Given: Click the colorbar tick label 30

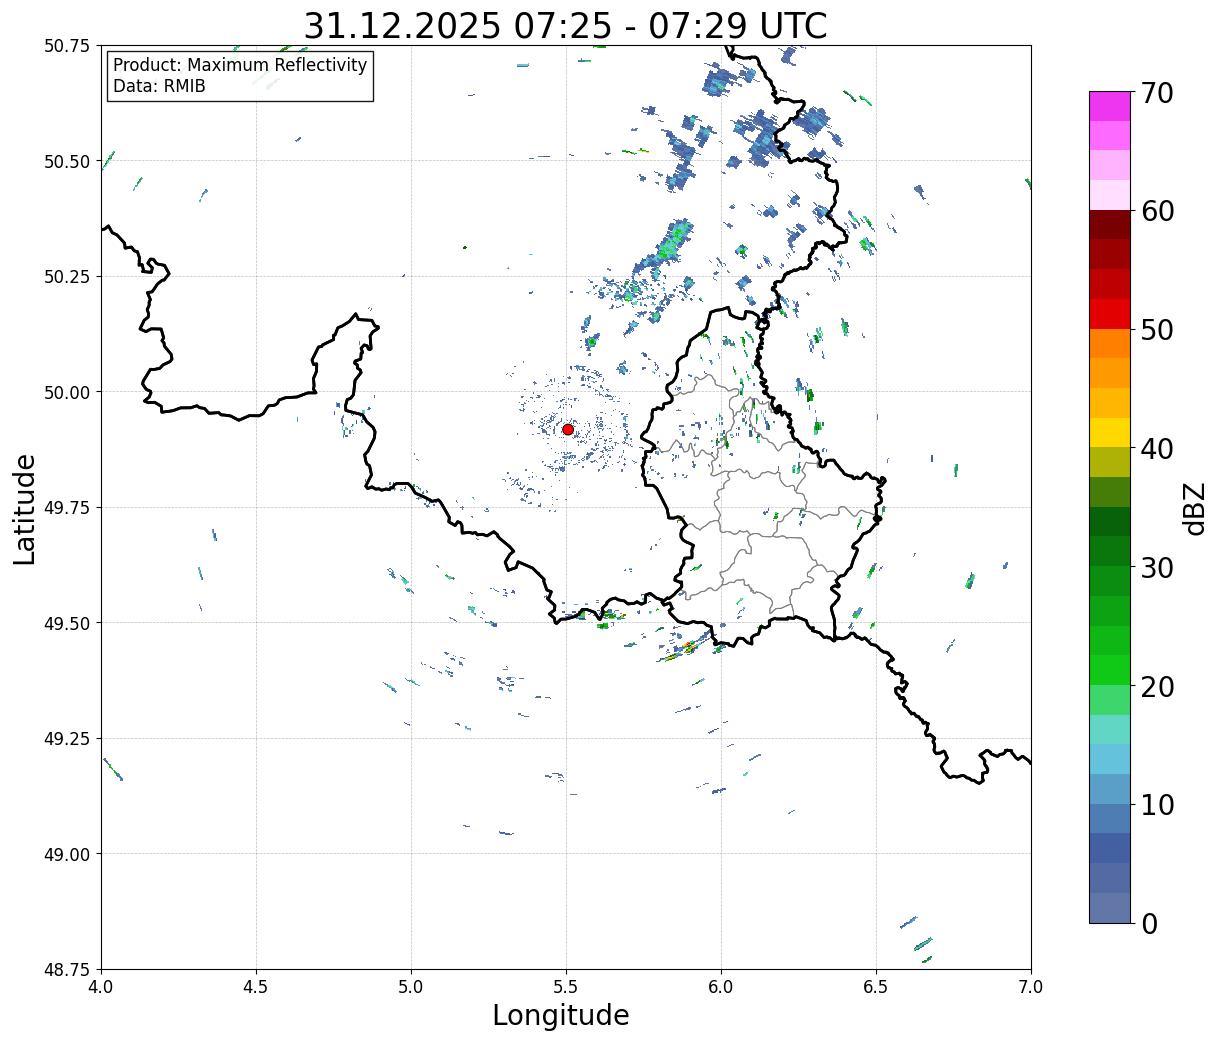Looking at the screenshot, I should point(1156,567).
